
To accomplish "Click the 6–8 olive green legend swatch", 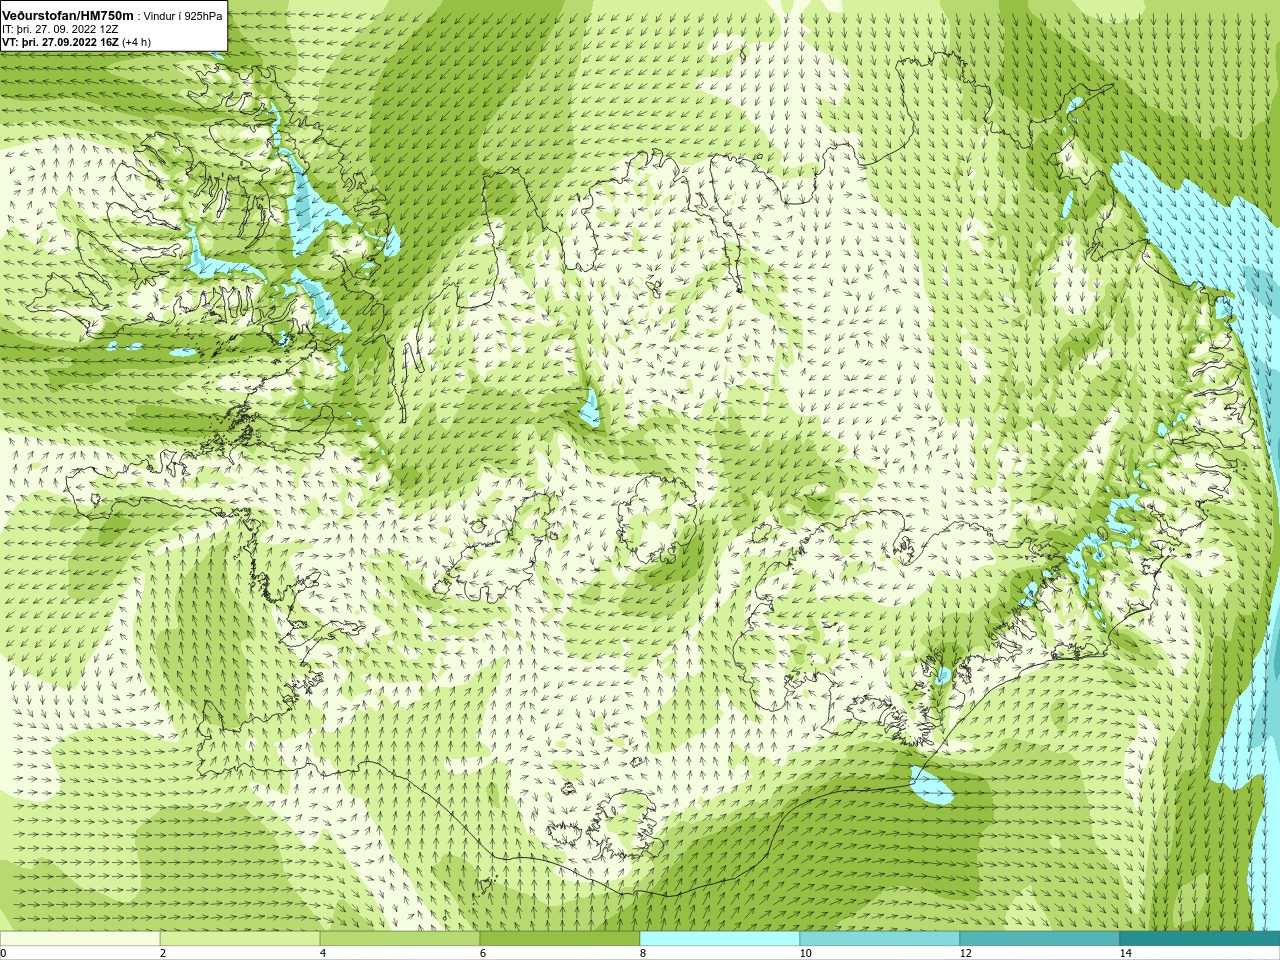I will 560,939.
